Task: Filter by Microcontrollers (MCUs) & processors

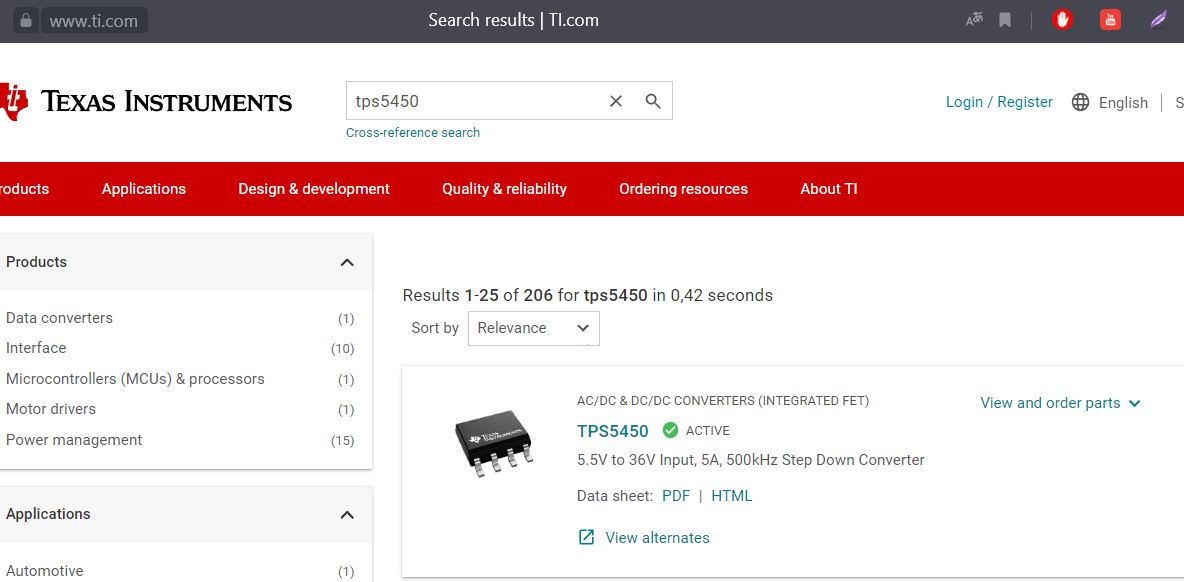Action: click(x=135, y=379)
